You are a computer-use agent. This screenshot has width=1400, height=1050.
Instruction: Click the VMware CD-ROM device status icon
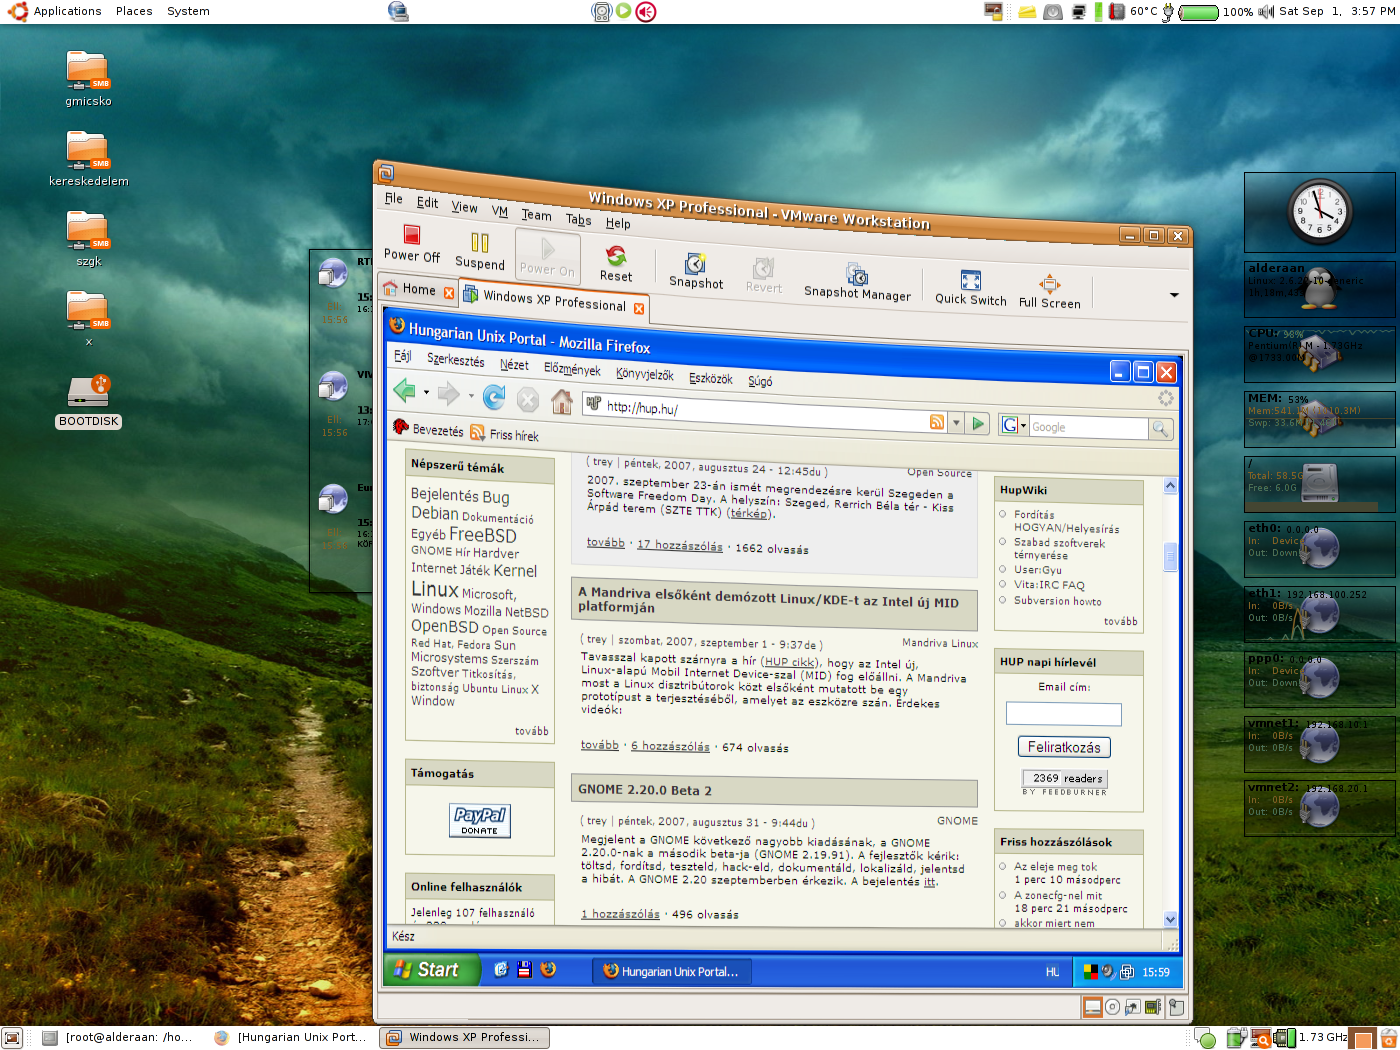[x=1112, y=1007]
